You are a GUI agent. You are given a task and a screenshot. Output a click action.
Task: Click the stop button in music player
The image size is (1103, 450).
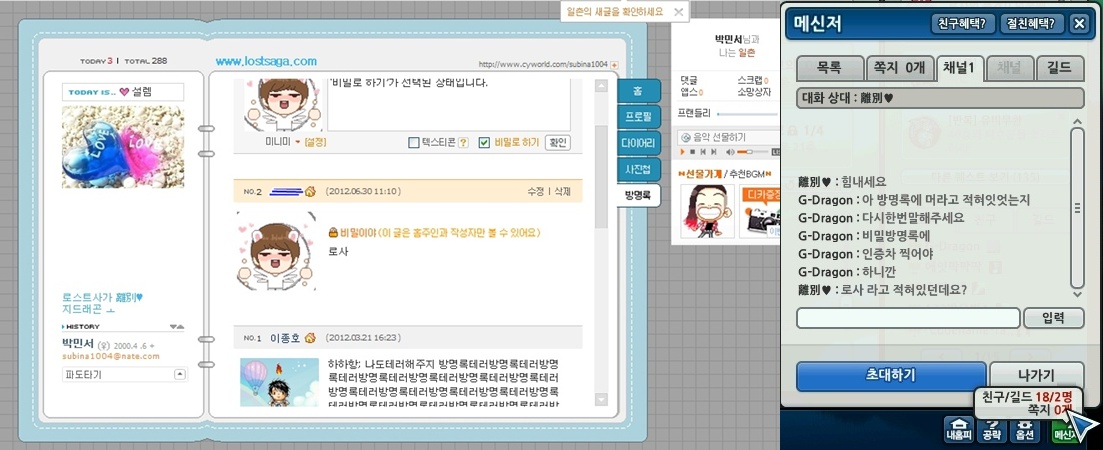(x=692, y=152)
